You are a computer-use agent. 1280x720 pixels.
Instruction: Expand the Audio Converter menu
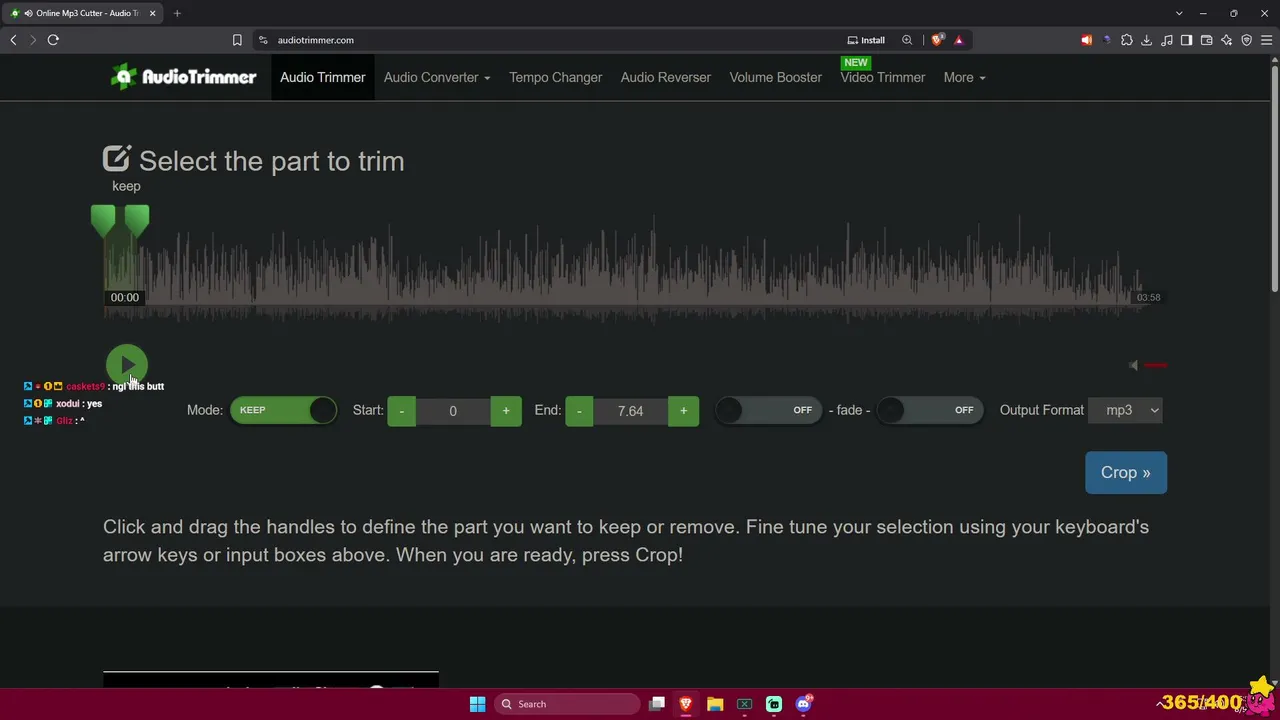point(437,77)
